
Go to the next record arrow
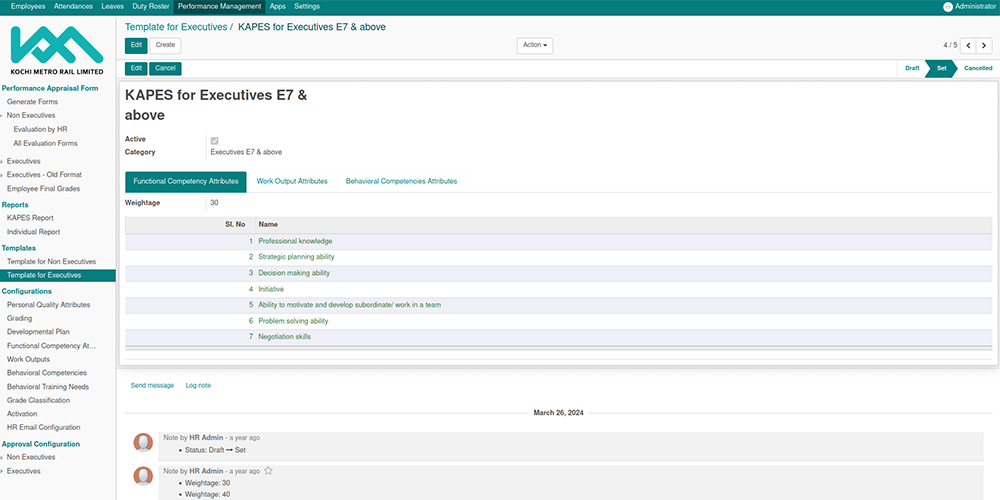[984, 45]
